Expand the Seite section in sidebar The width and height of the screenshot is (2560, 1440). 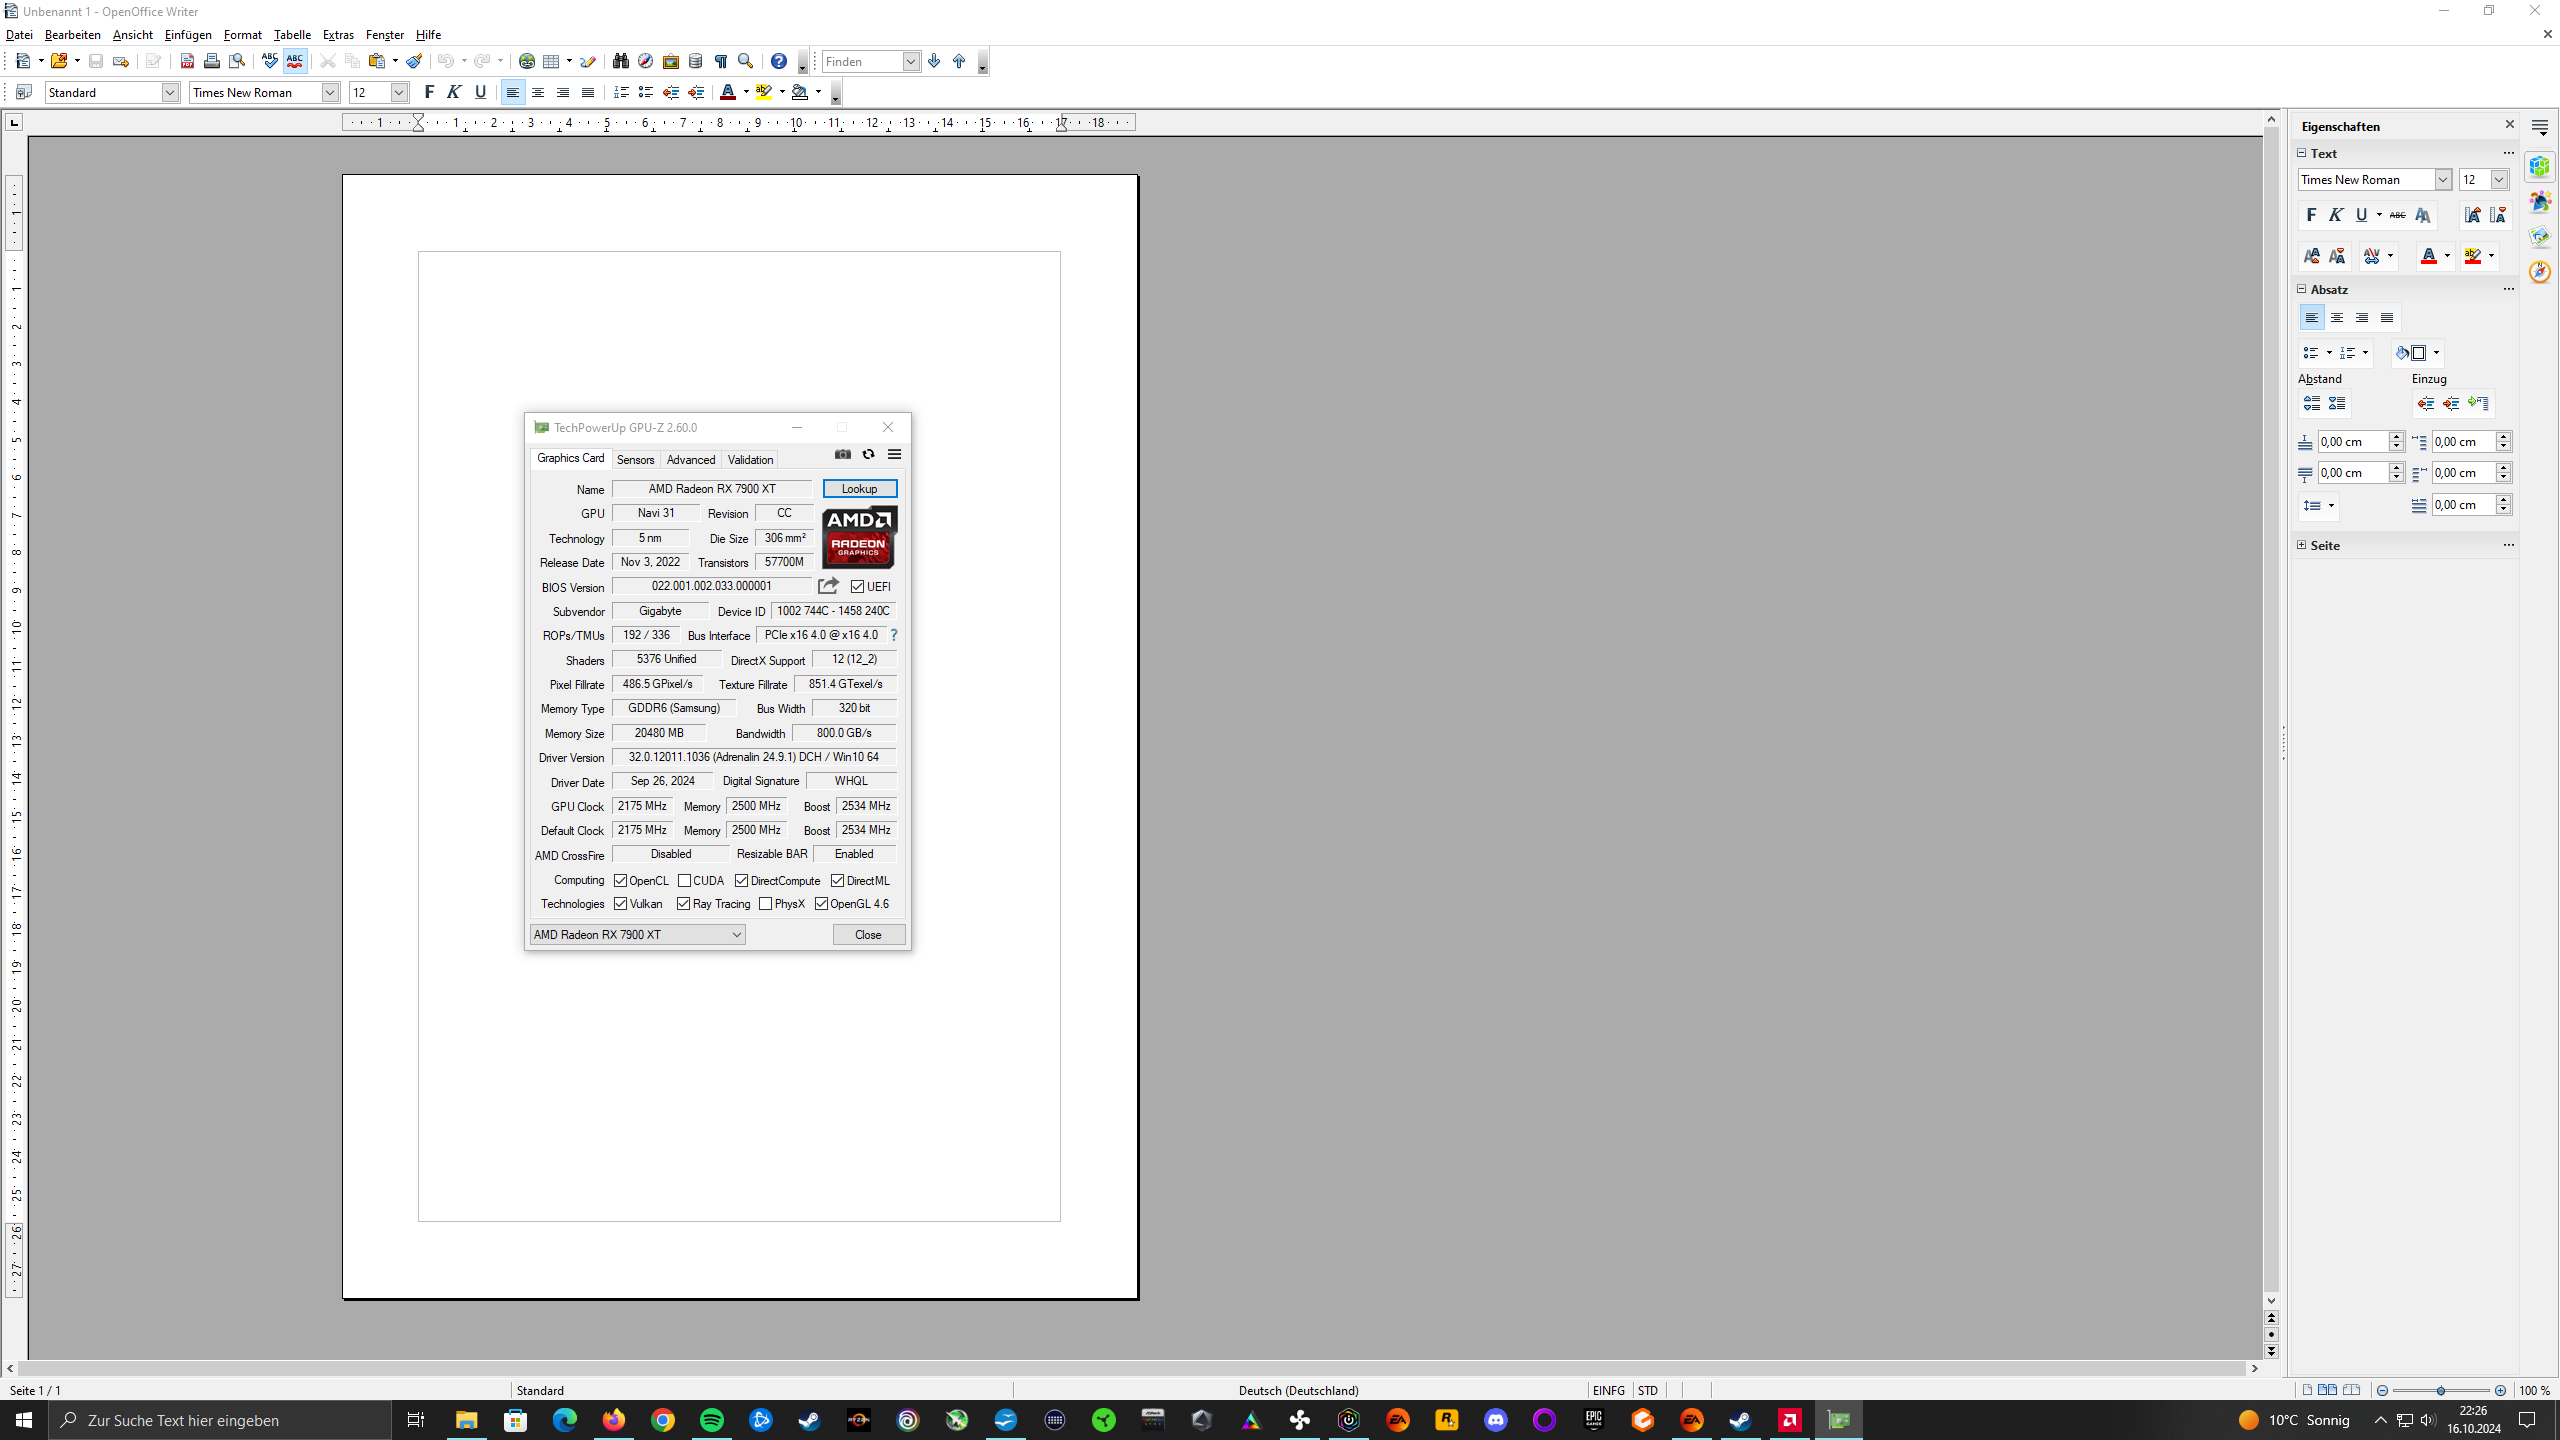2302,545
